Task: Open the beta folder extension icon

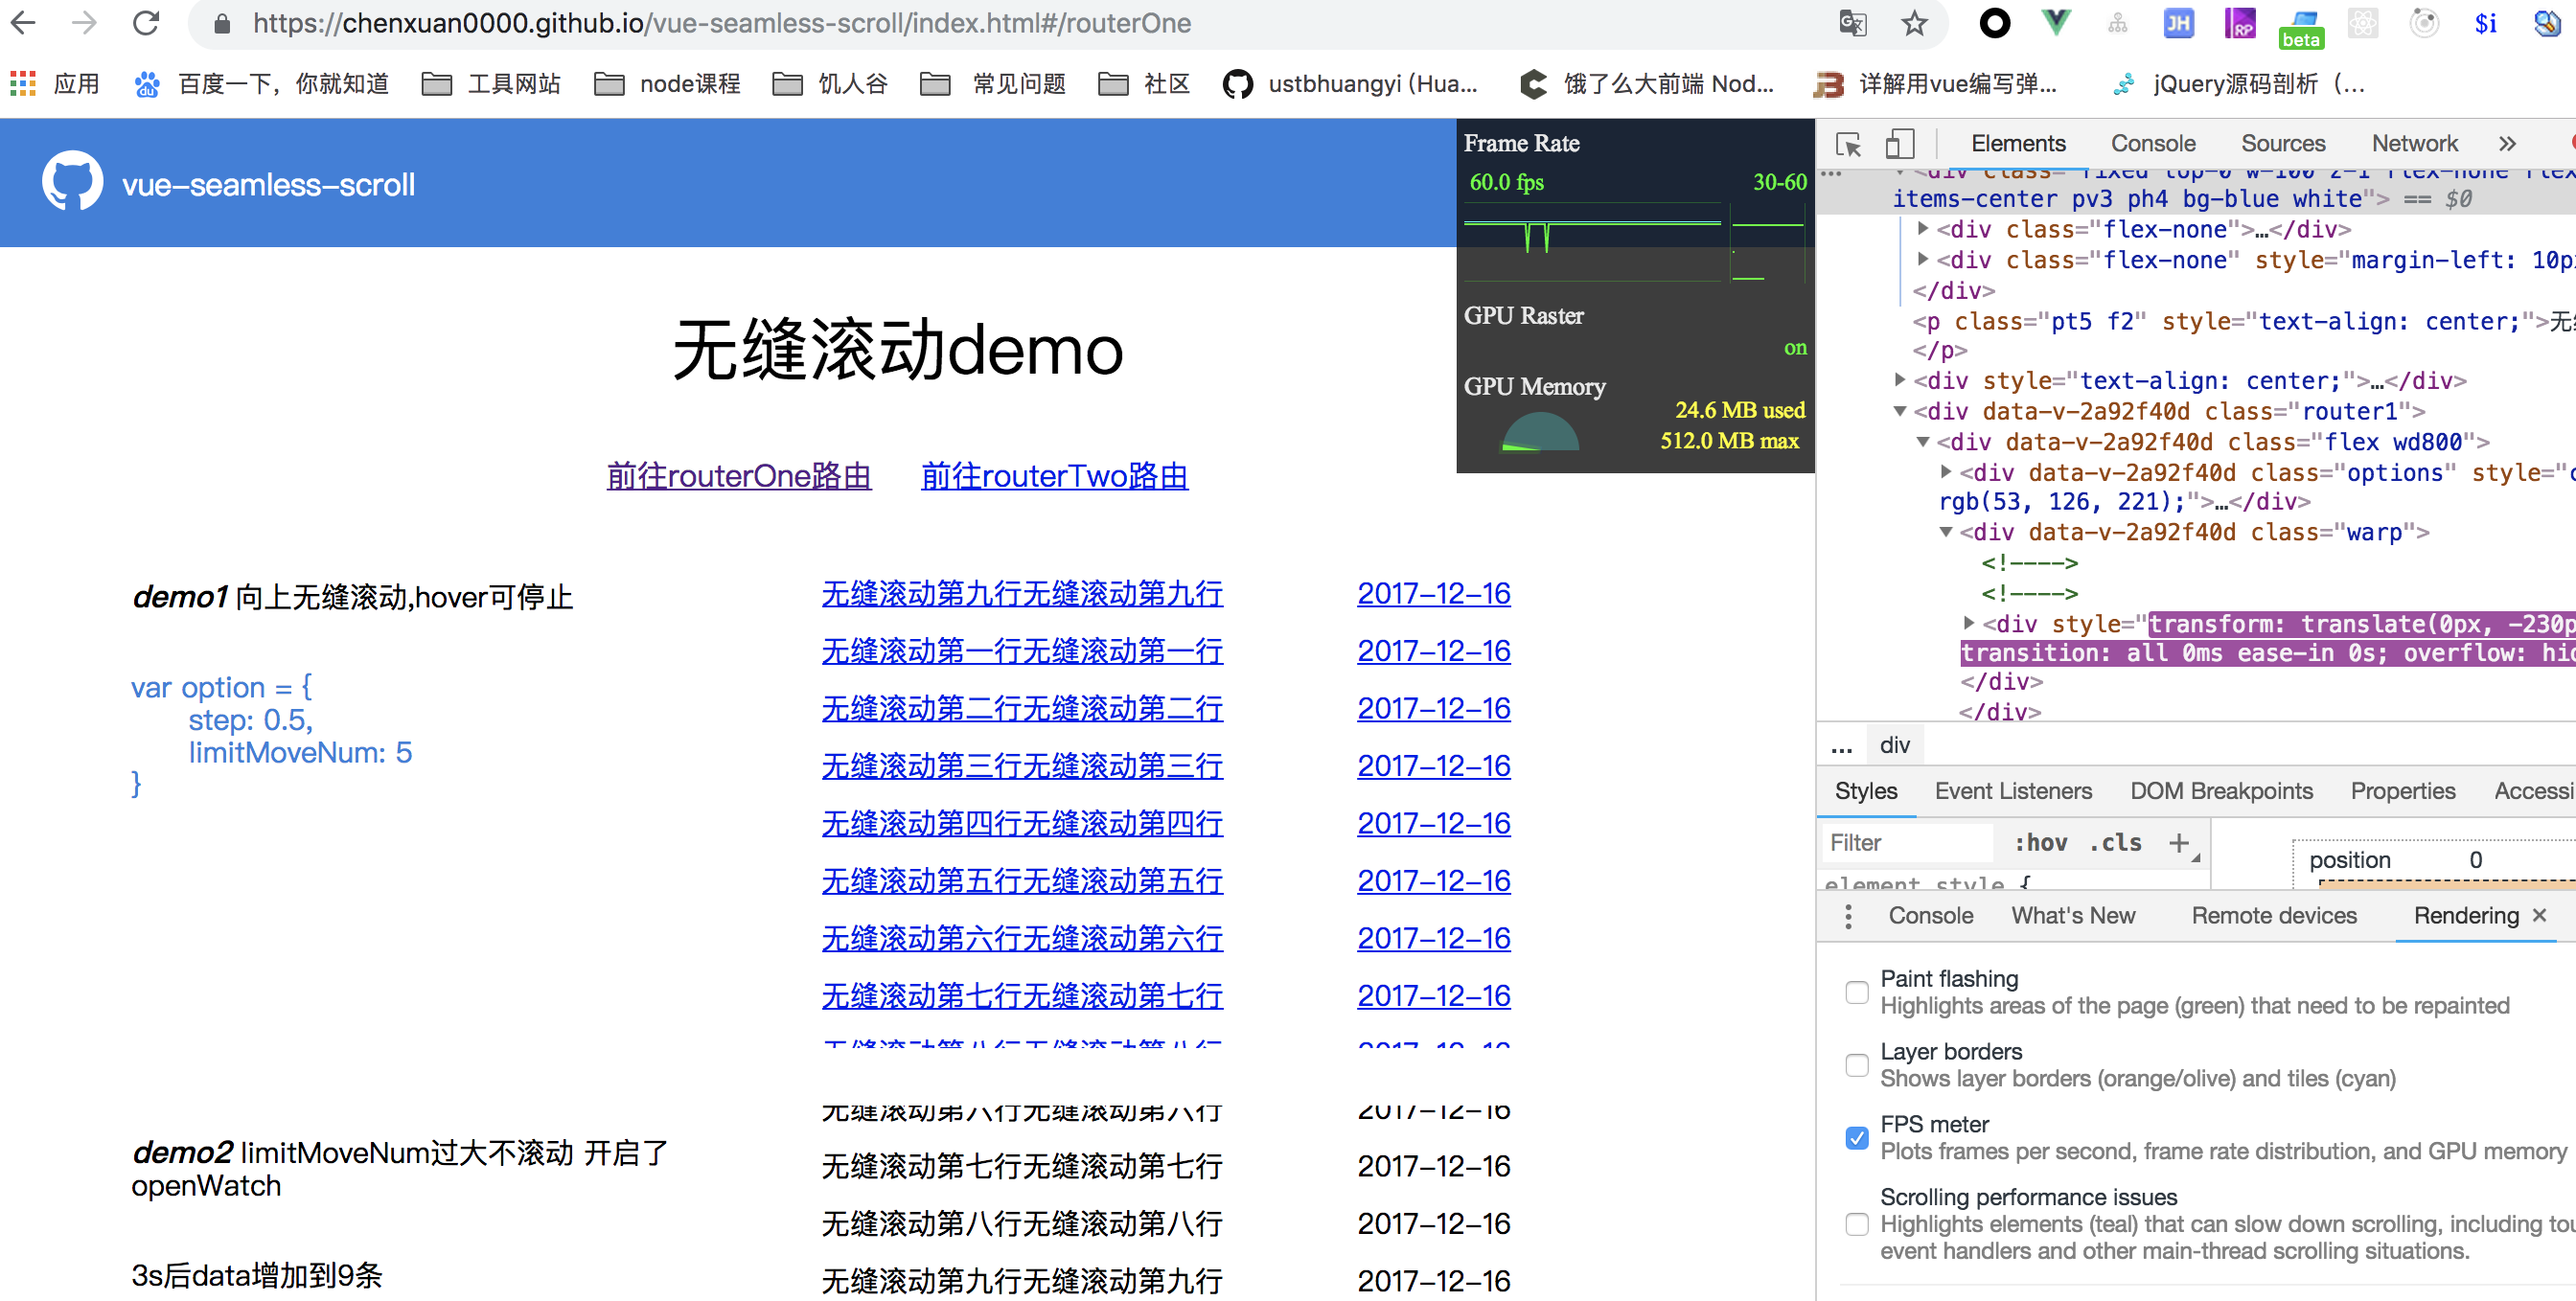Action: 2301,30
